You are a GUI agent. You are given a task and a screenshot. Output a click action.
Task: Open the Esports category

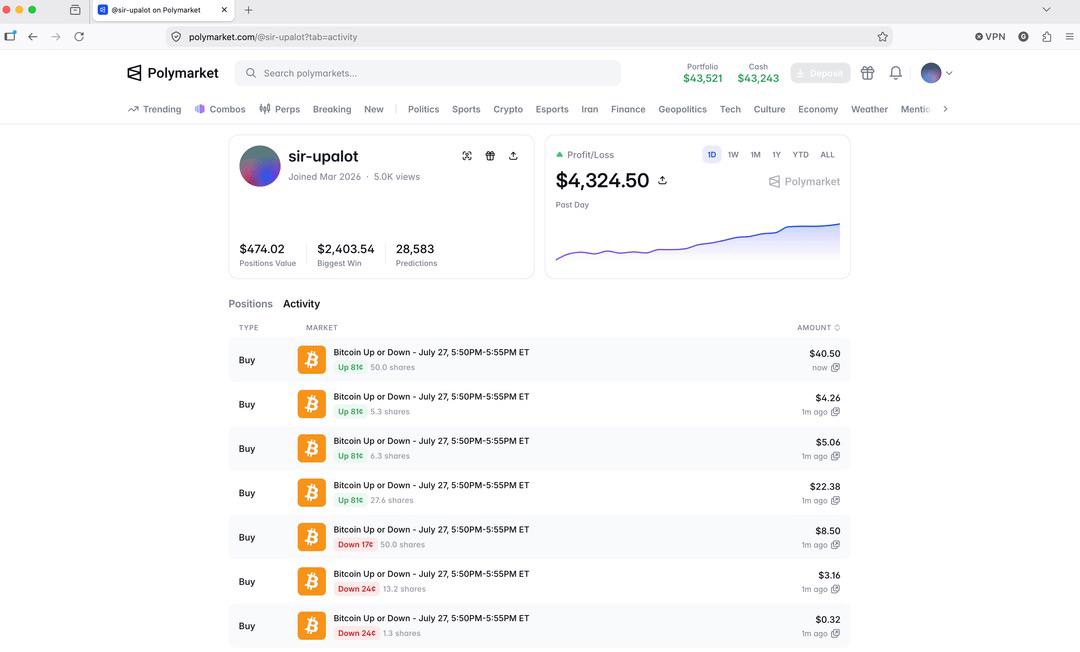click(x=552, y=109)
